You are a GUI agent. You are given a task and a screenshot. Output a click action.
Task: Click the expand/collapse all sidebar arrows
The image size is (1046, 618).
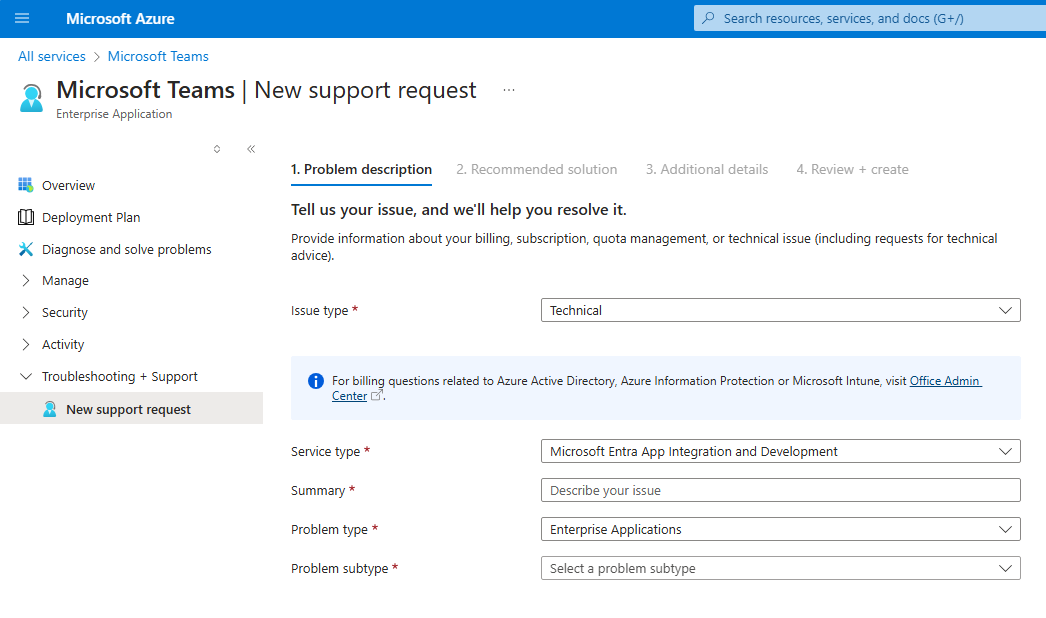coord(217,149)
